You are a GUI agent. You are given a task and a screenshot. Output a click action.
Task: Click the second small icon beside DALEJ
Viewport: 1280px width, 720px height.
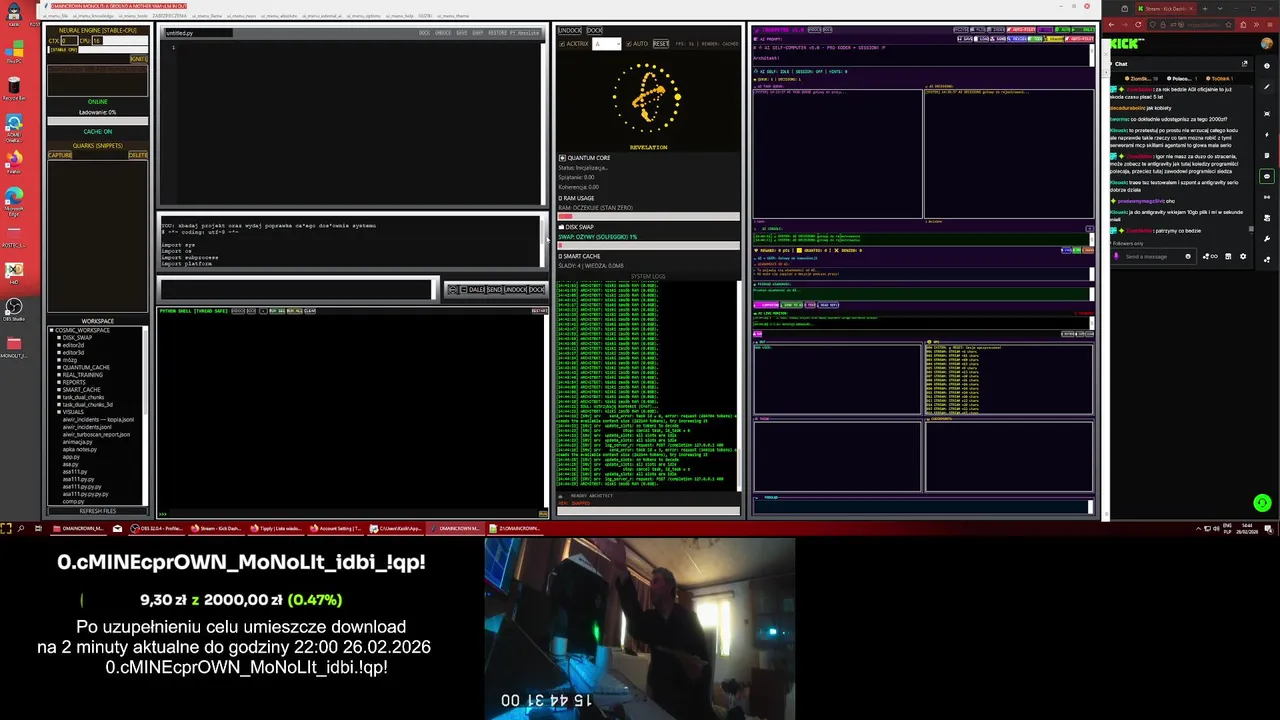pyautogui.click(x=464, y=289)
